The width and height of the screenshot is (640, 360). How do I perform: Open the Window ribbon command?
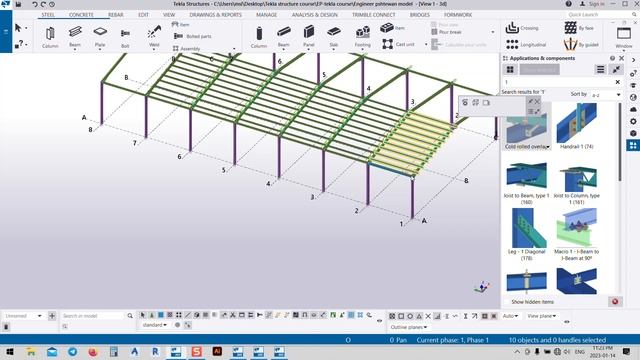point(624,38)
